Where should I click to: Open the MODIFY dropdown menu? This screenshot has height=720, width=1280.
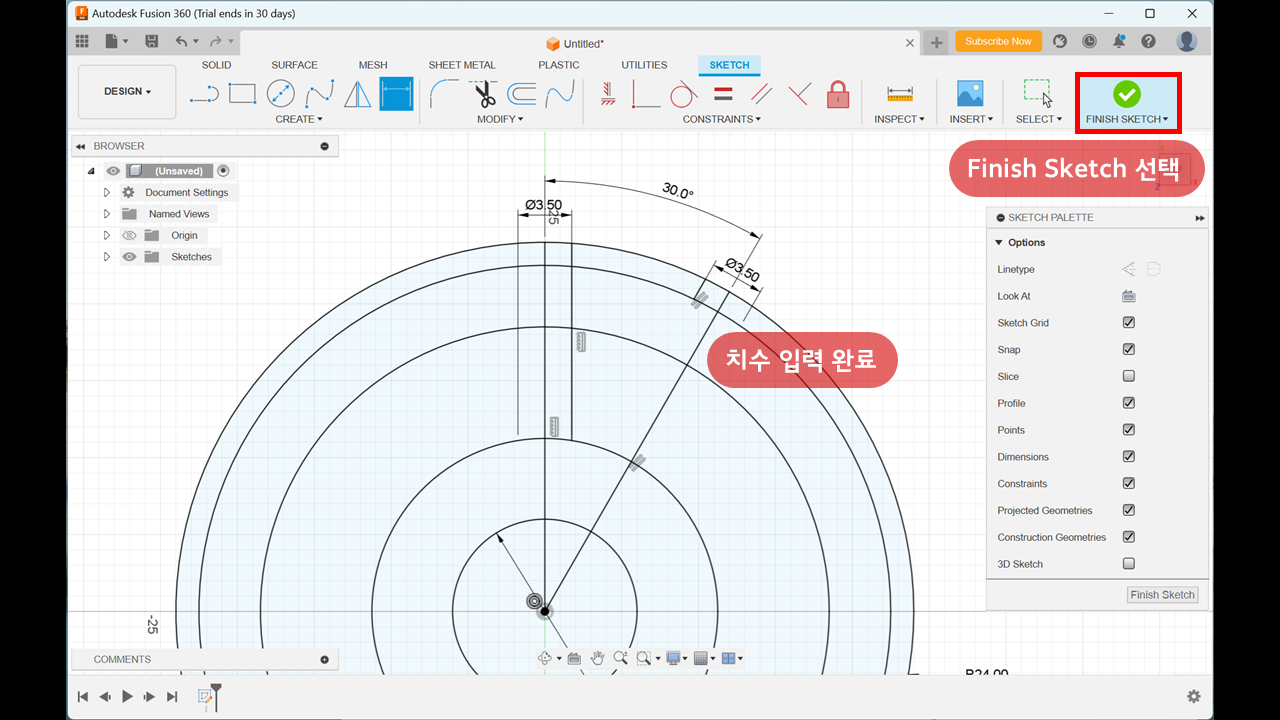(501, 119)
